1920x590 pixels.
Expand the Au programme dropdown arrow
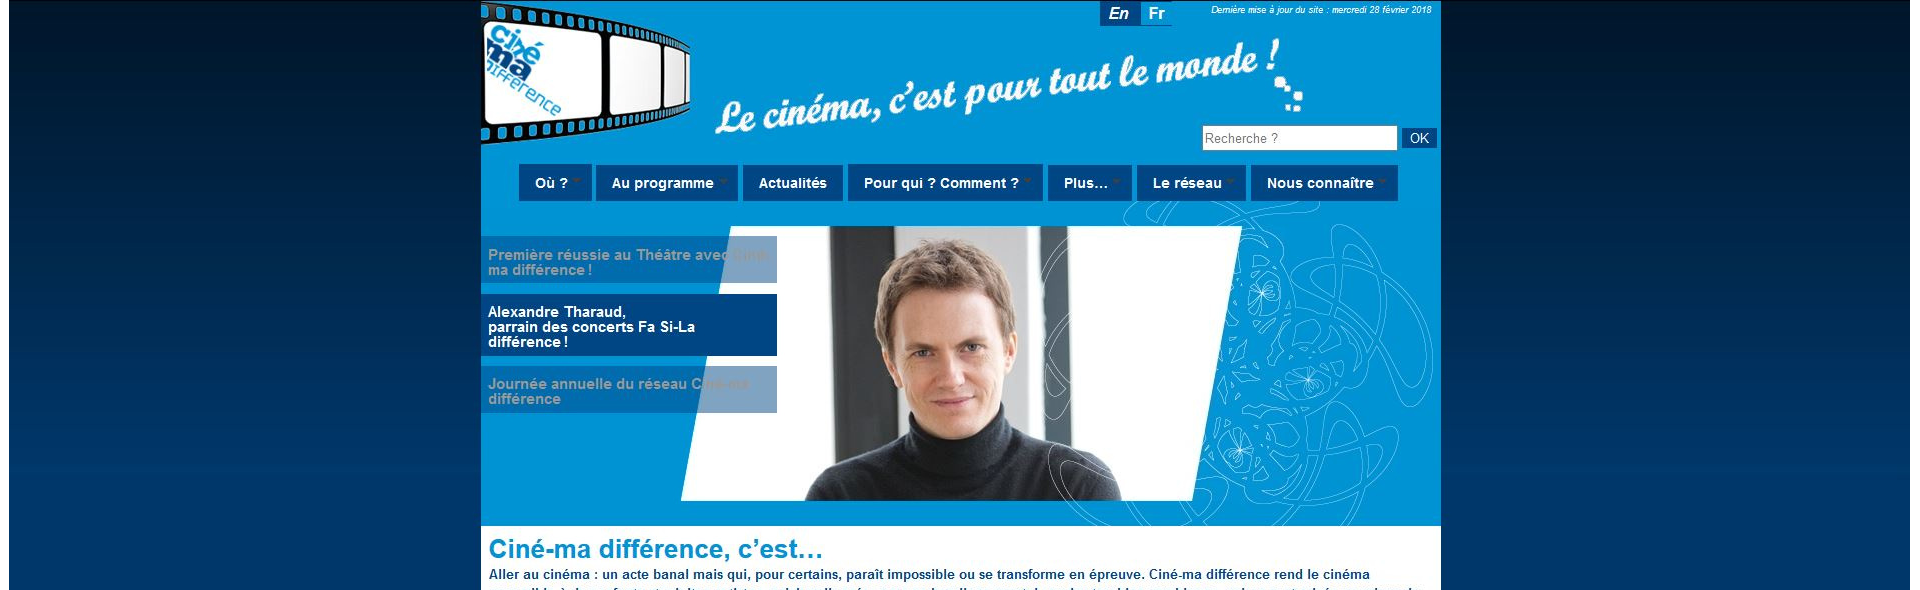[x=723, y=181]
